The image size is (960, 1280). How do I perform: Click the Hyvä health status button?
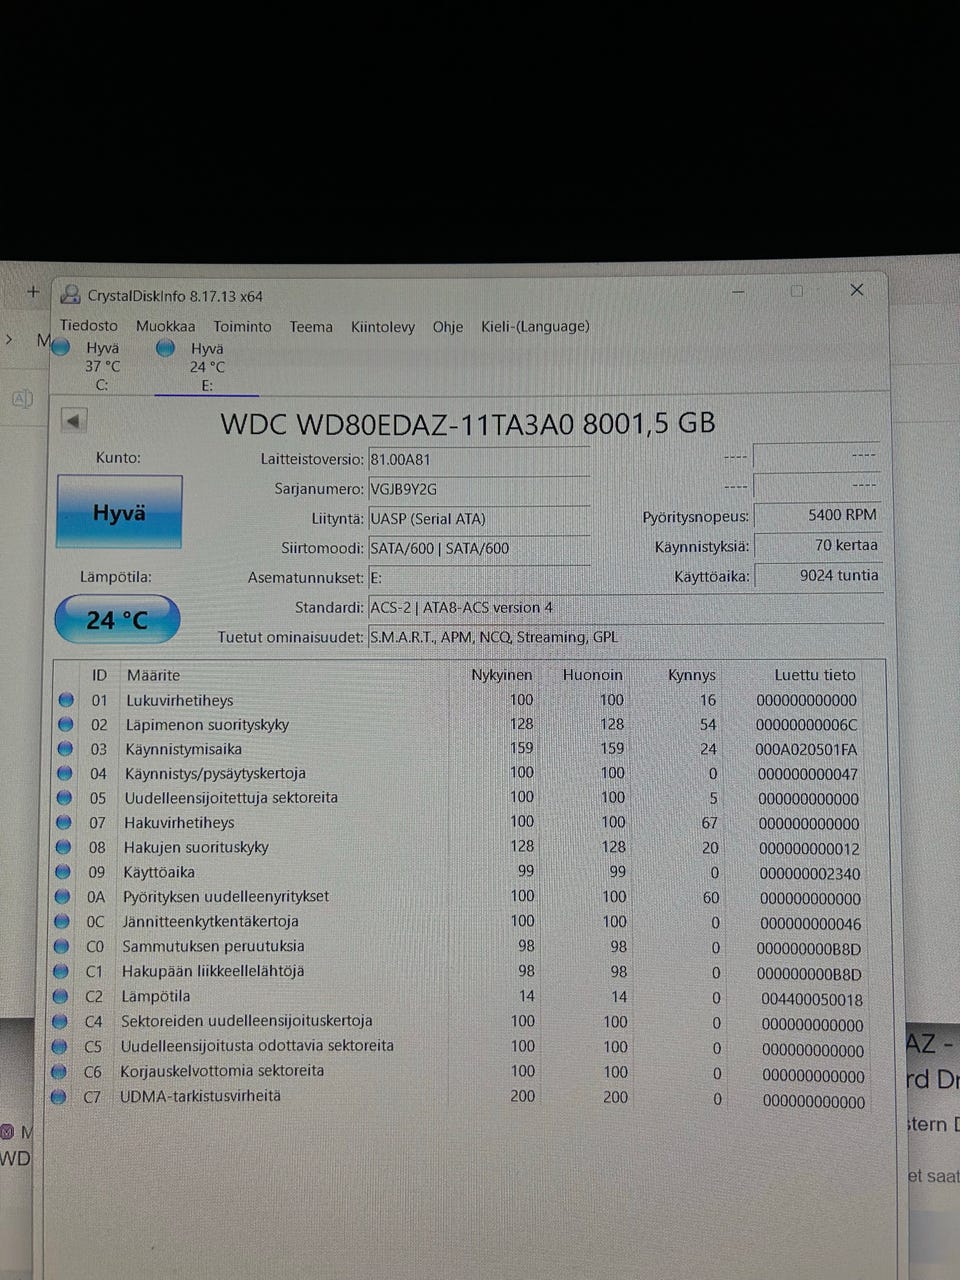(x=119, y=512)
